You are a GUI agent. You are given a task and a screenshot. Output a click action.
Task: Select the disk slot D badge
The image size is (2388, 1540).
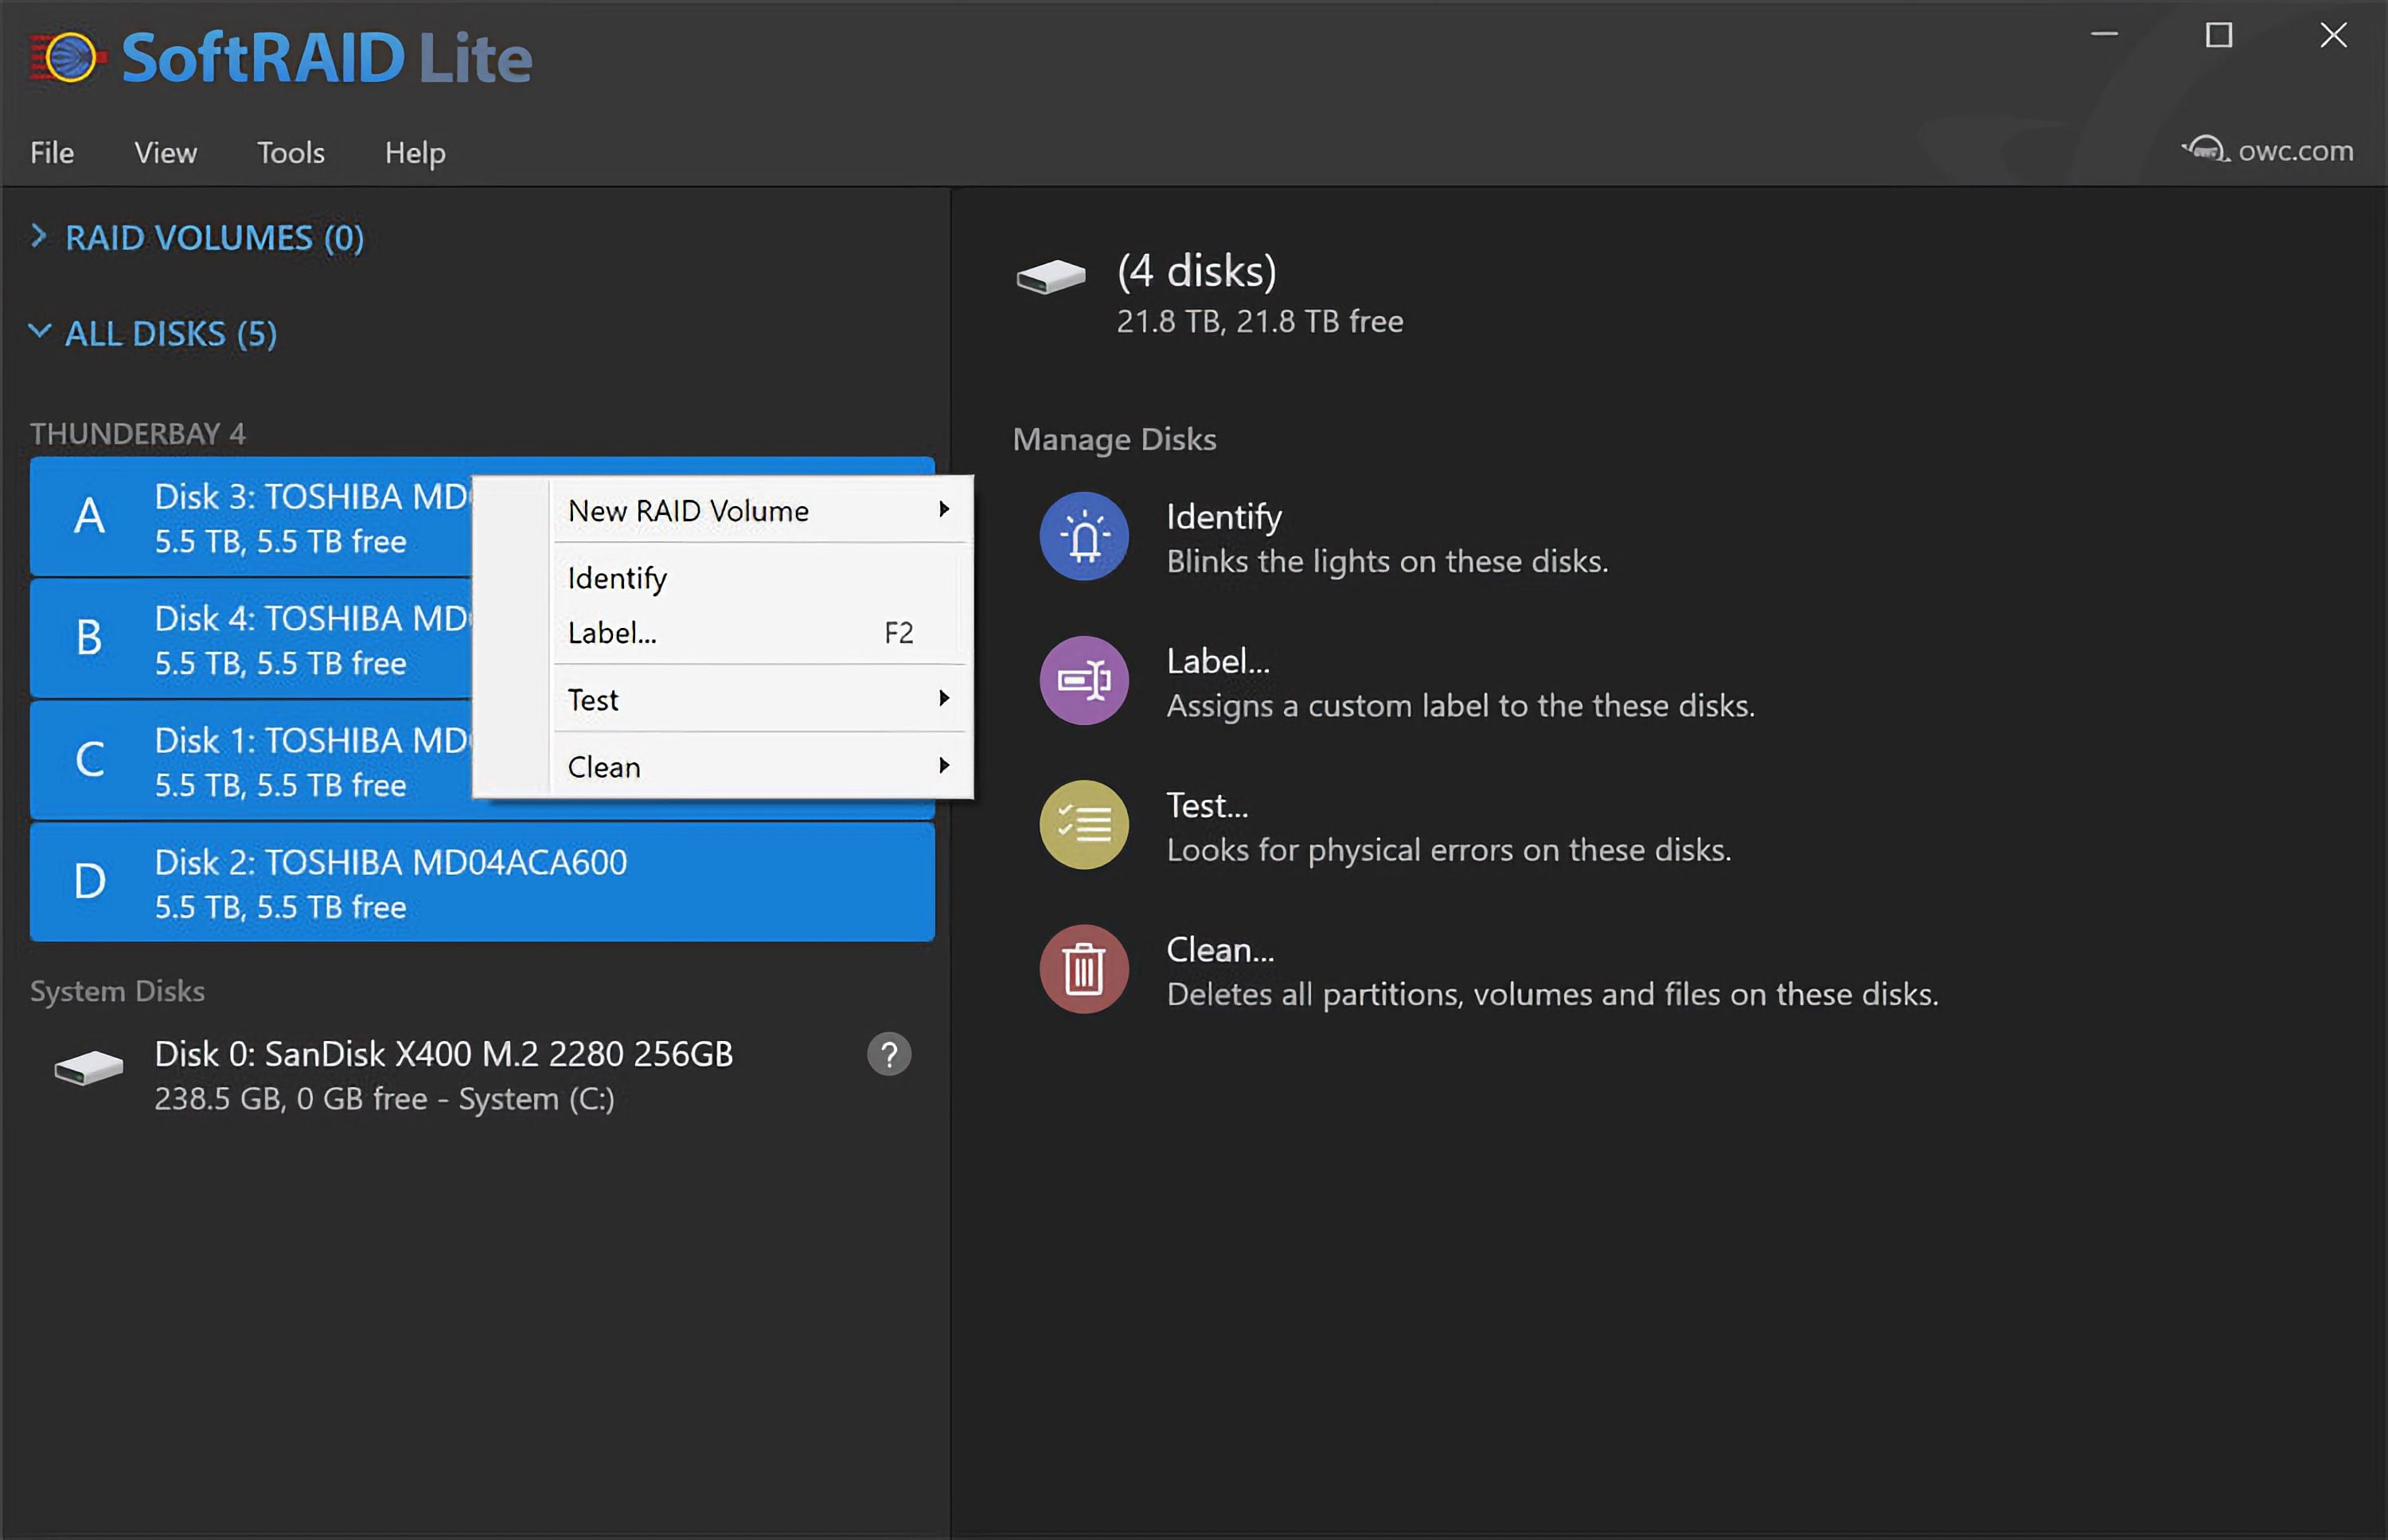[x=89, y=882]
